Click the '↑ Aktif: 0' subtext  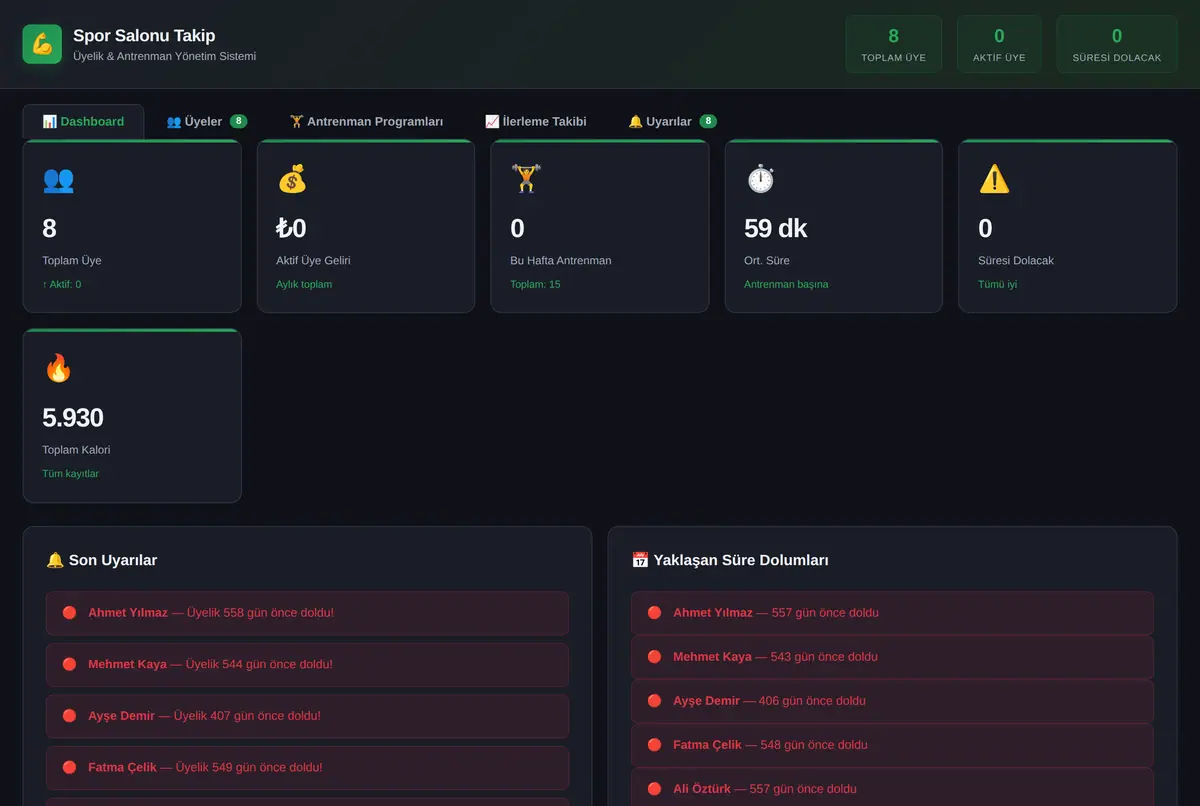coord(62,284)
